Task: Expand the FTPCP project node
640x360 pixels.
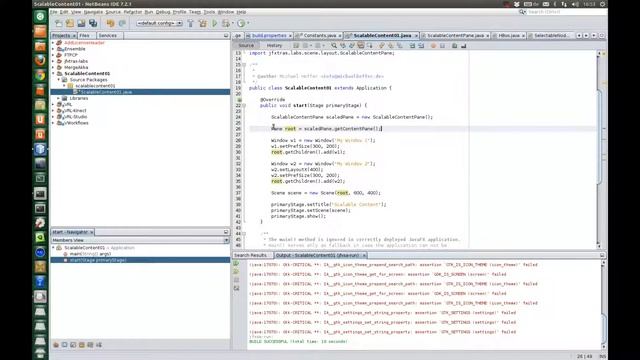Action: (x=53, y=55)
